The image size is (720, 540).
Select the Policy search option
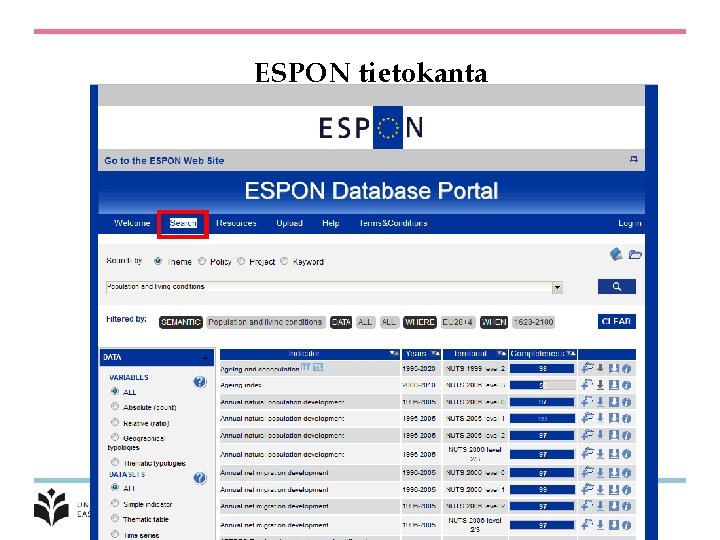[202, 261]
